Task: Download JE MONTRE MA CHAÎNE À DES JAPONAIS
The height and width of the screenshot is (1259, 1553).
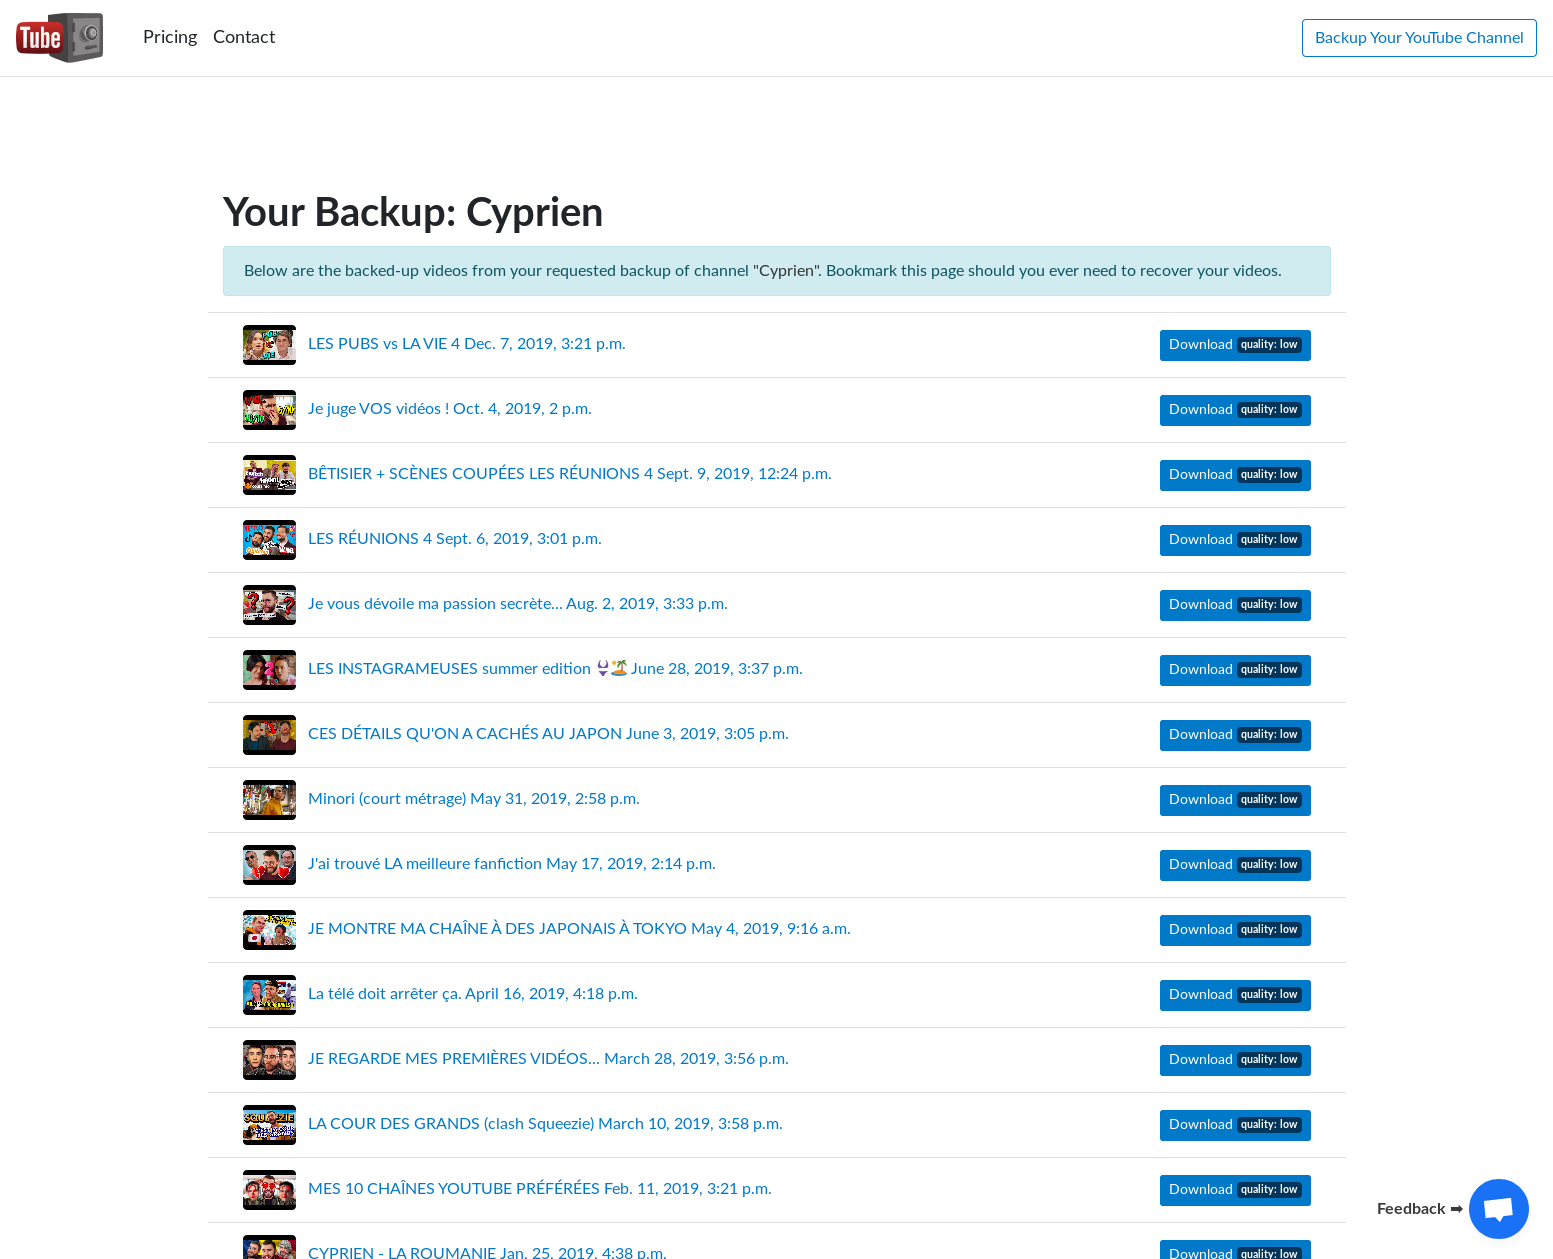Action: pos(1235,930)
